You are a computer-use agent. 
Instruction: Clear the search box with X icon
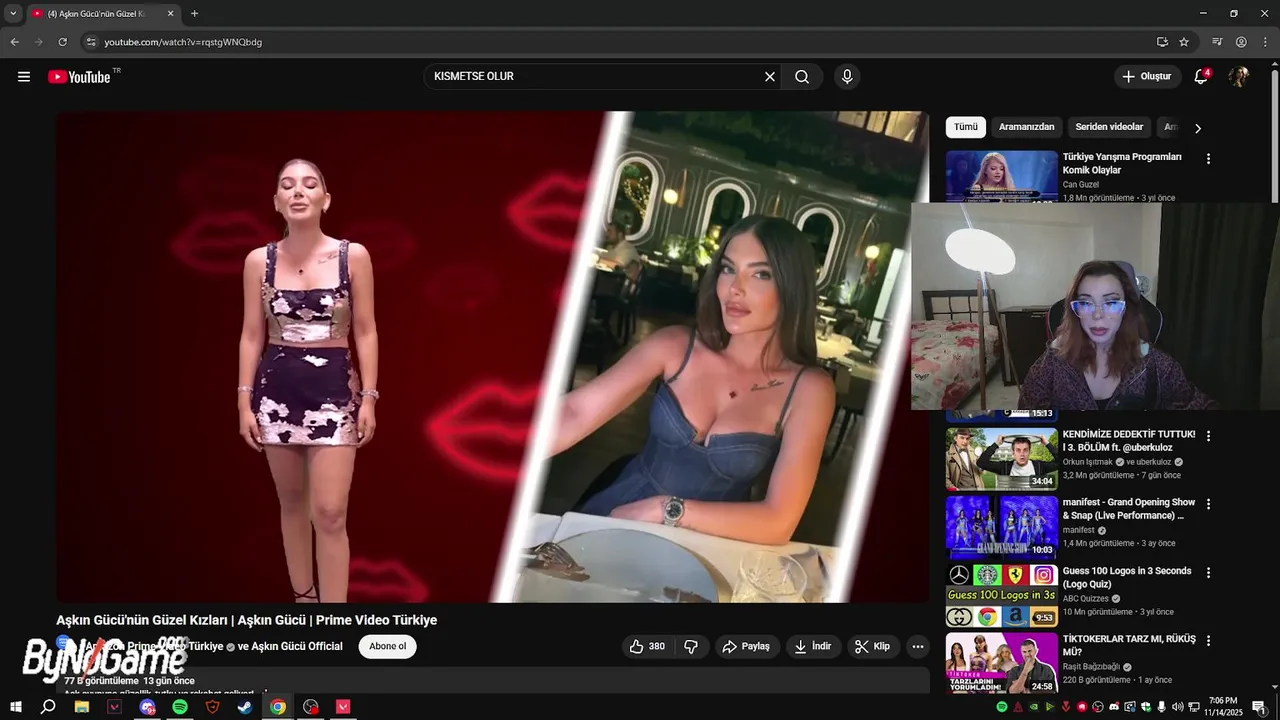click(770, 77)
